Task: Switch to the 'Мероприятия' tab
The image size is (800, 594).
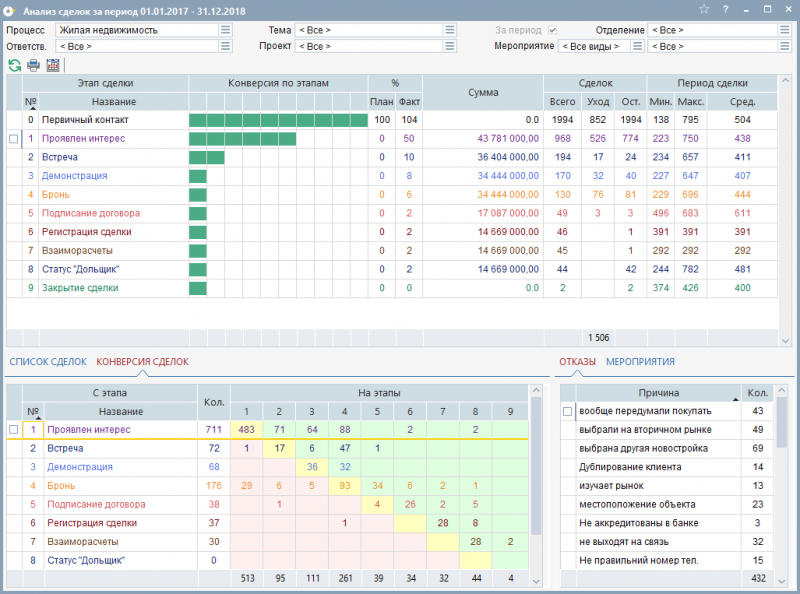Action: click(640, 362)
